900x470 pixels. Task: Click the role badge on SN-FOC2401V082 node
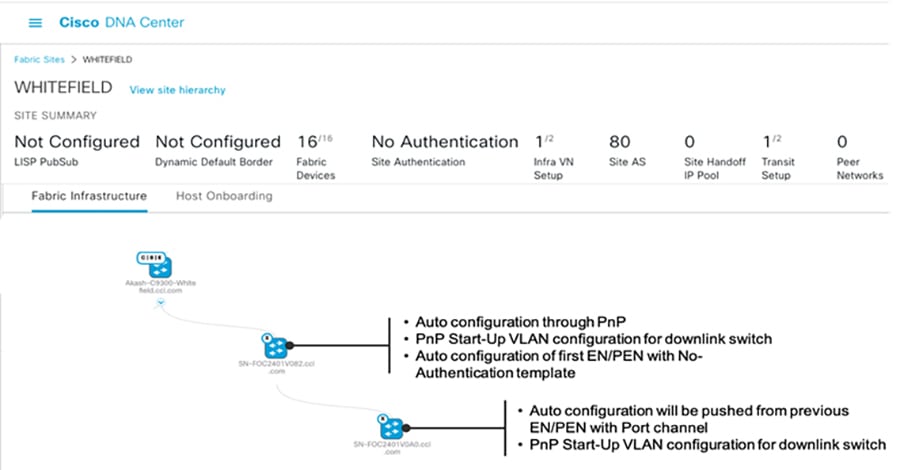[x=266, y=338]
